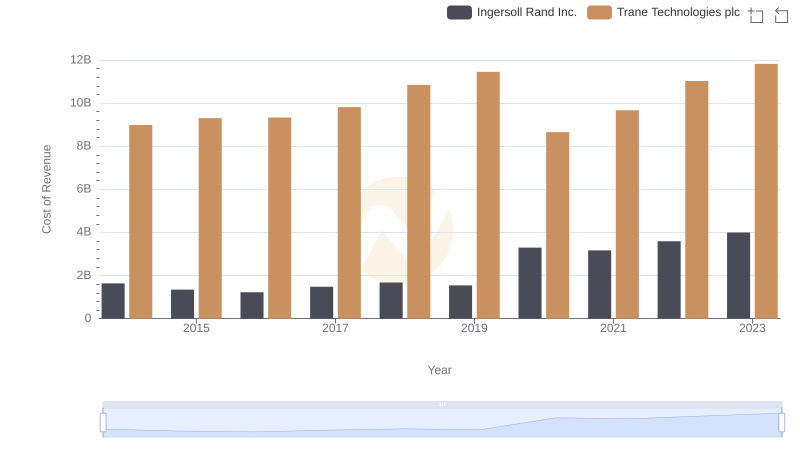Click the Ingersoll Rand bar for 2023
This screenshot has height=461, width=800.
(738, 275)
